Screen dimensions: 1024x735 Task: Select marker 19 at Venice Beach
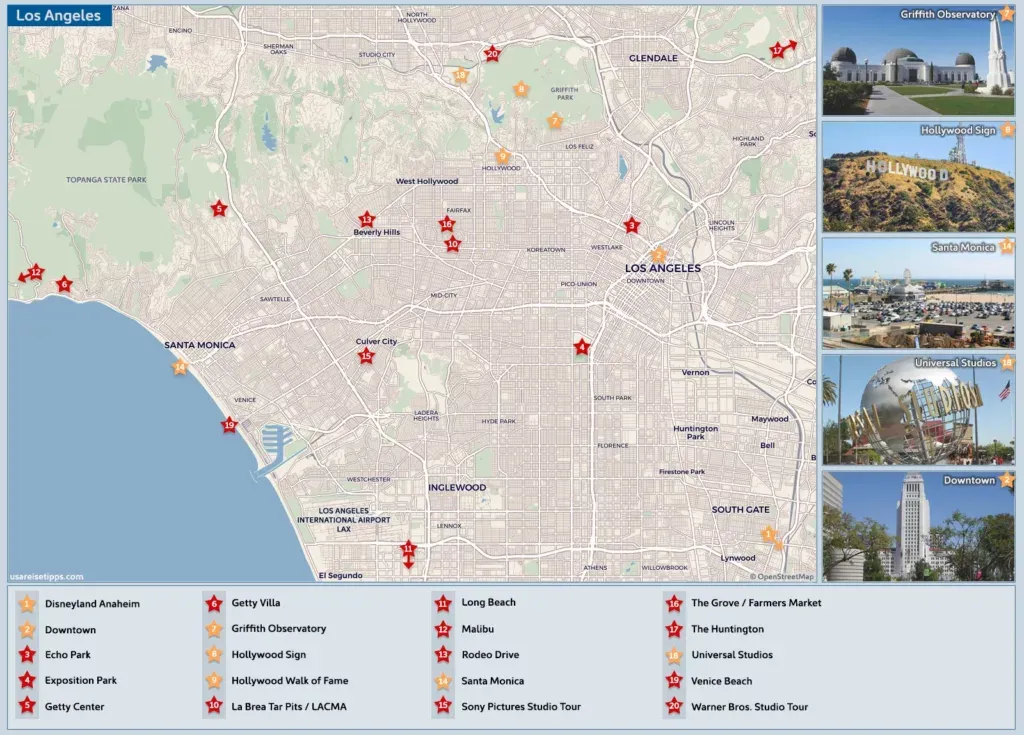click(x=229, y=424)
